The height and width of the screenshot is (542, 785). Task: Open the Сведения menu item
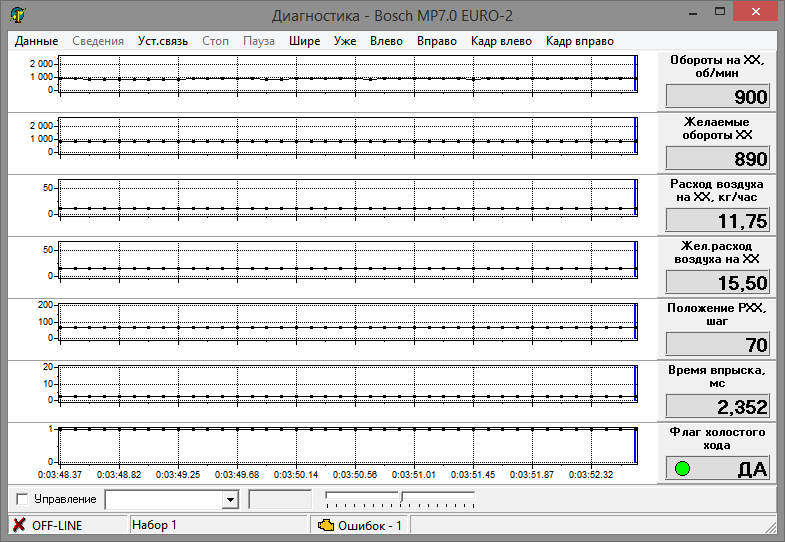coord(98,41)
